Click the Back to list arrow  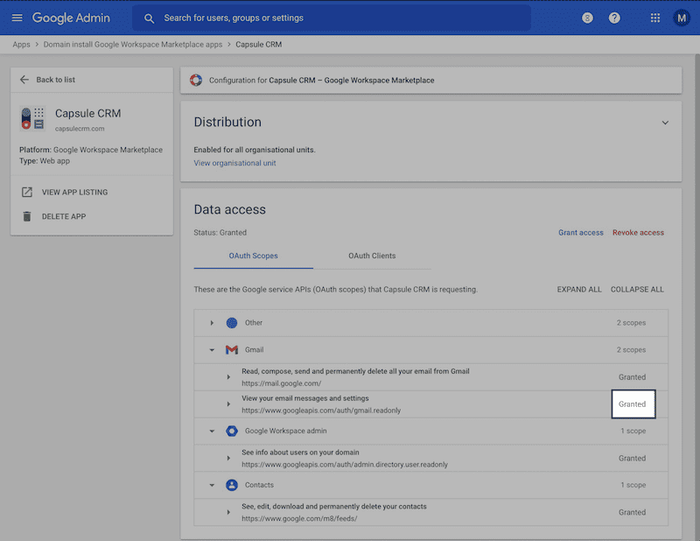25,80
